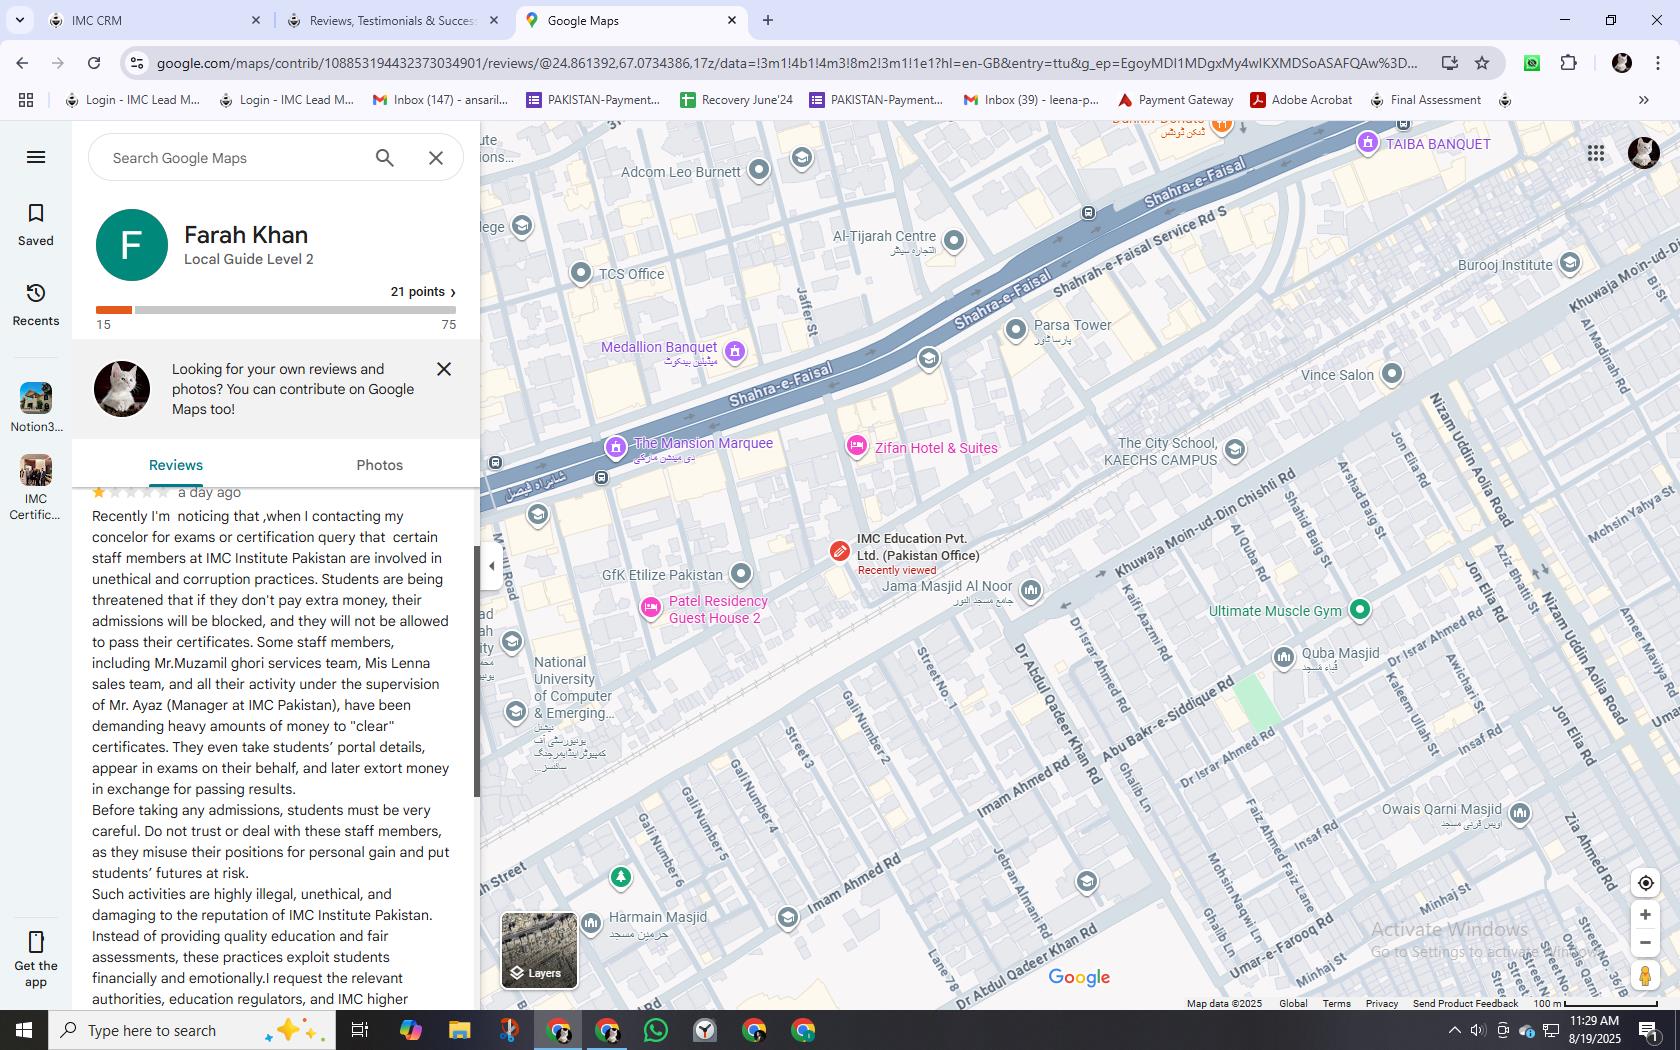Image resolution: width=1680 pixels, height=1050 pixels.
Task: Expand the tab search dropdown
Action: (x=20, y=20)
